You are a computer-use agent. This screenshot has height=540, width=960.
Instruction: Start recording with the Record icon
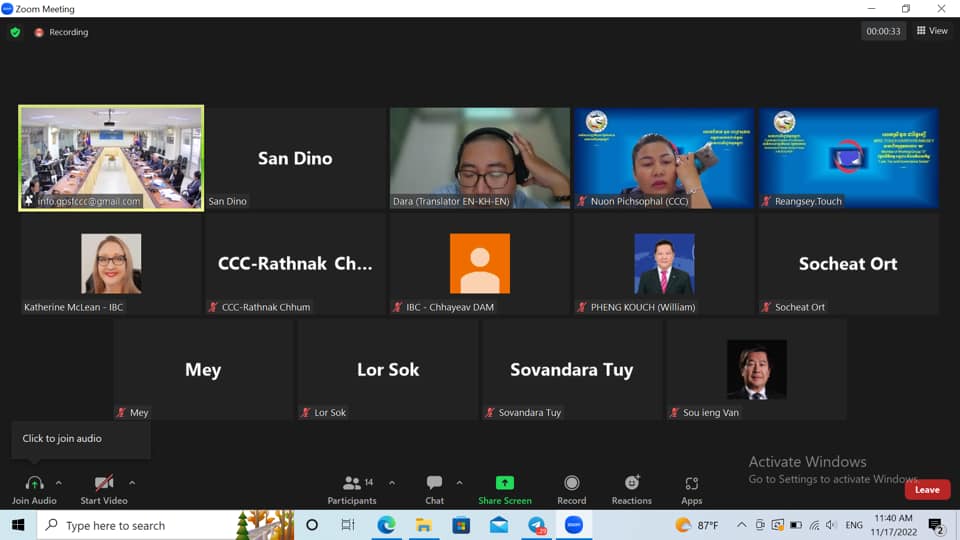[x=571, y=483]
